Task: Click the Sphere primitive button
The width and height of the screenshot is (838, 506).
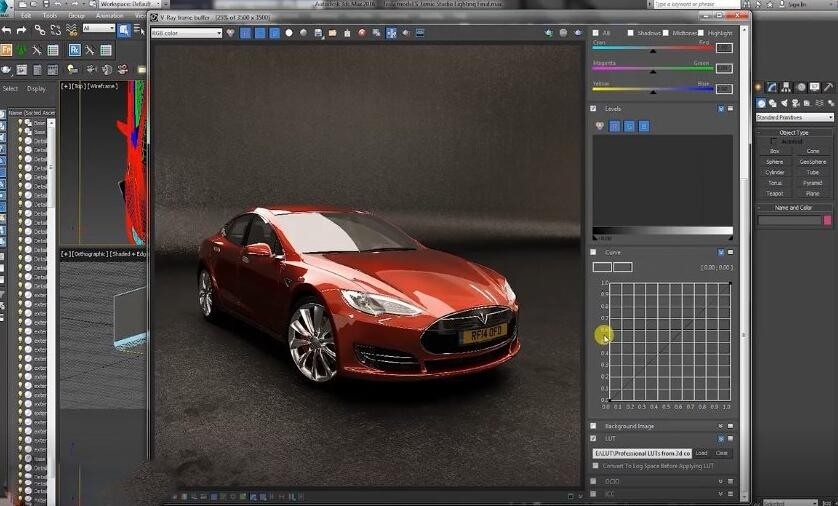Action: tap(775, 162)
